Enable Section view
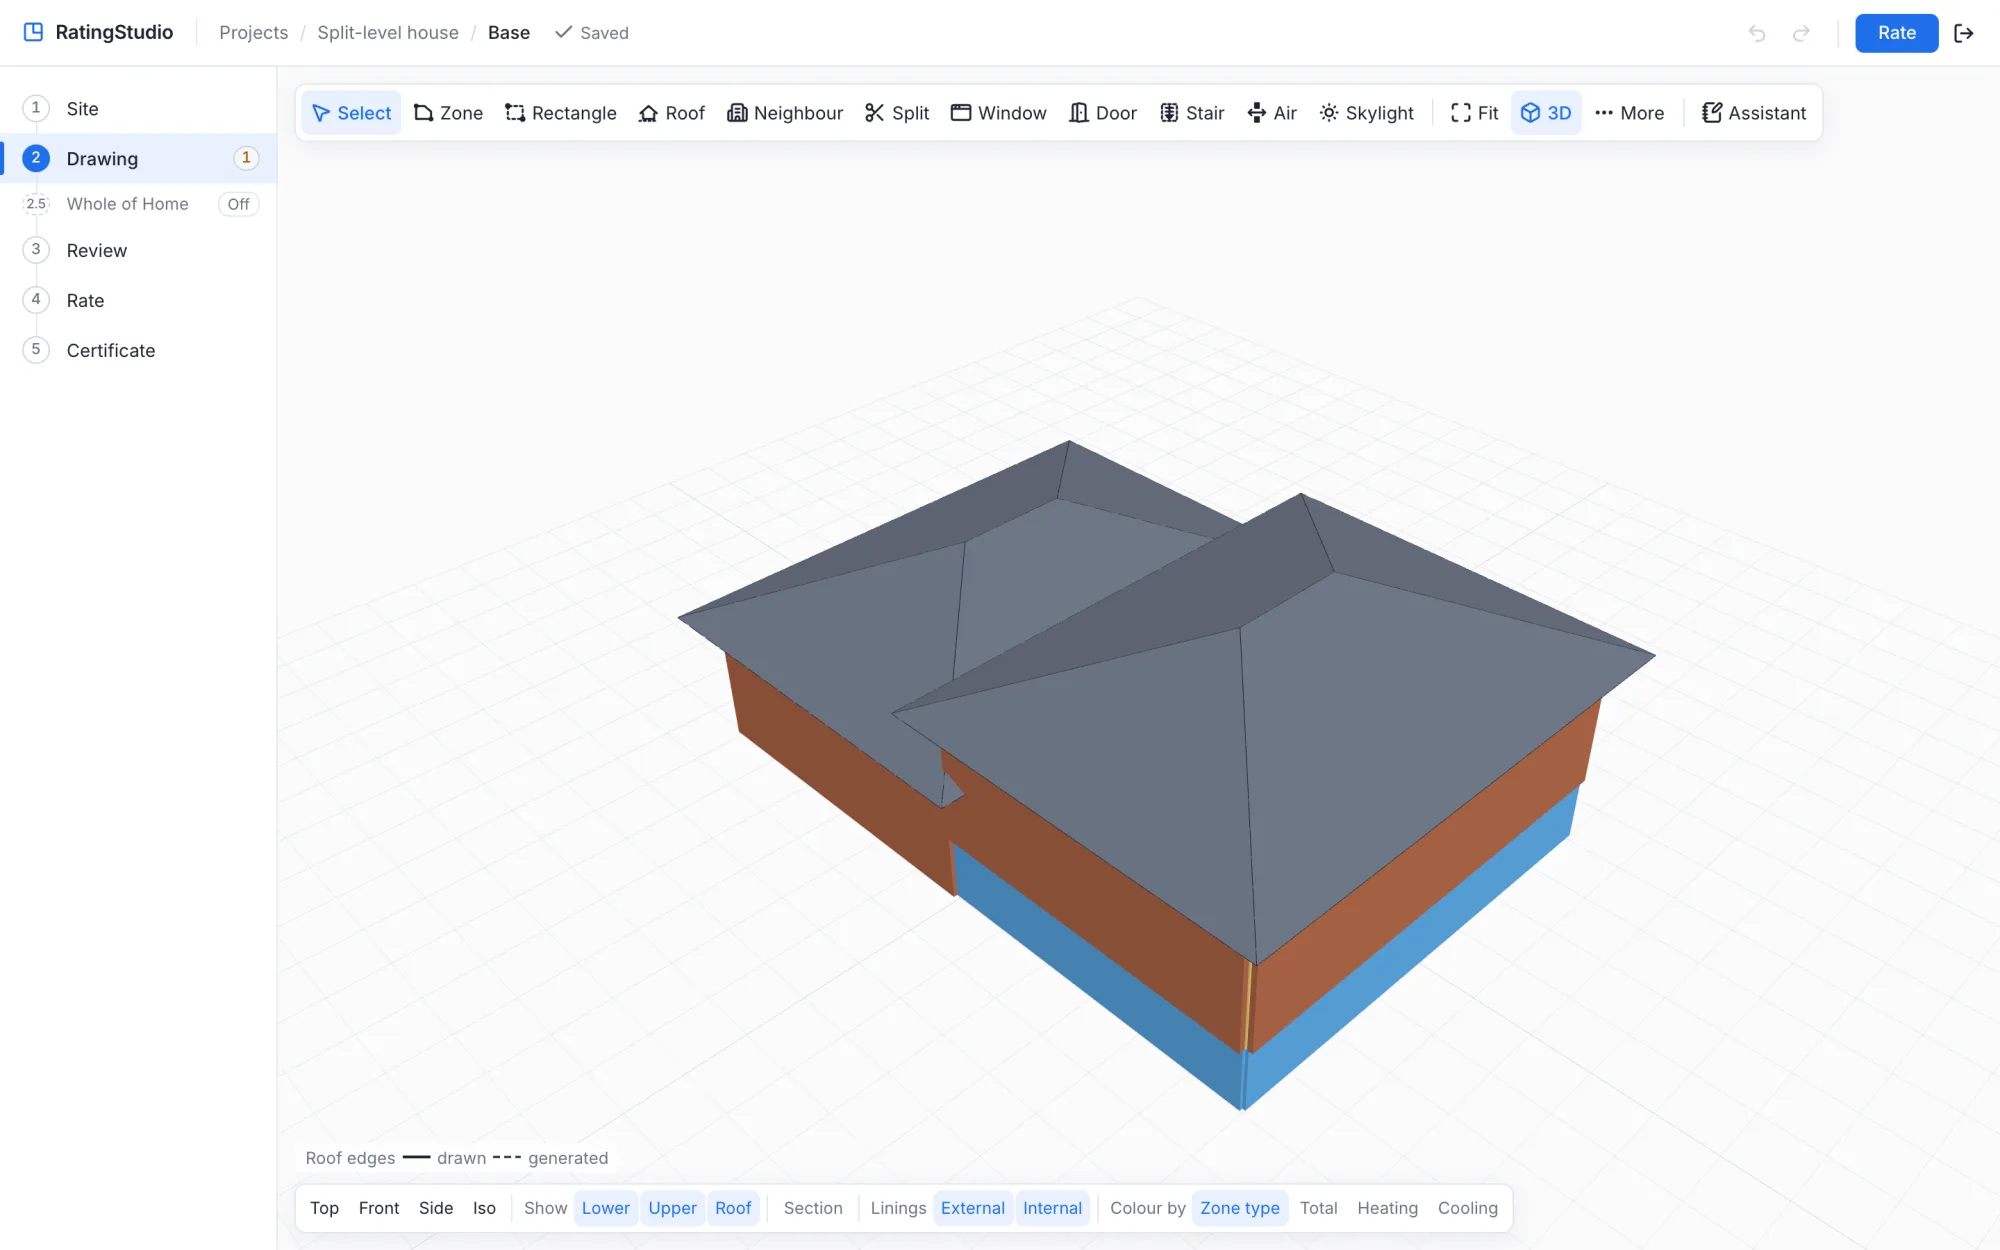The height and width of the screenshot is (1250, 2000). tap(813, 1208)
